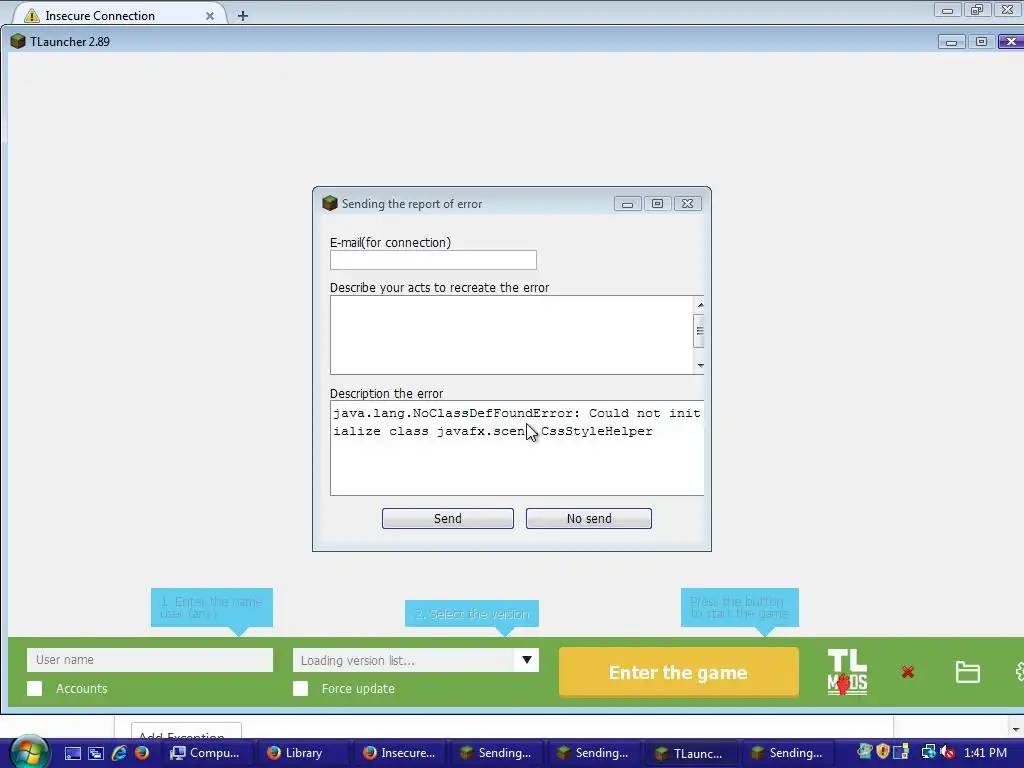1024x768 pixels.
Task: Click the security shield tray icon
Action: tap(883, 752)
